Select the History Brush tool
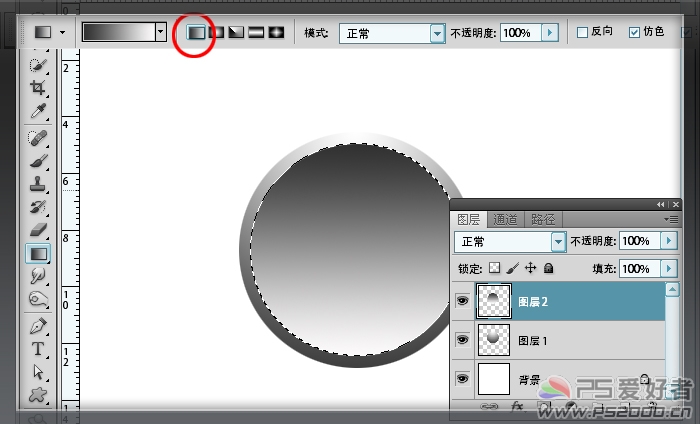This screenshot has height=424, width=700. coord(38,207)
